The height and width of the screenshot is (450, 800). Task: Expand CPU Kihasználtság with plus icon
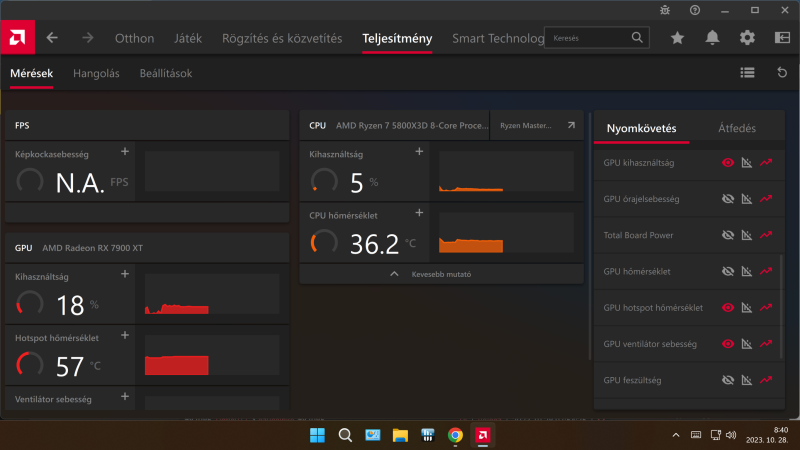point(419,152)
